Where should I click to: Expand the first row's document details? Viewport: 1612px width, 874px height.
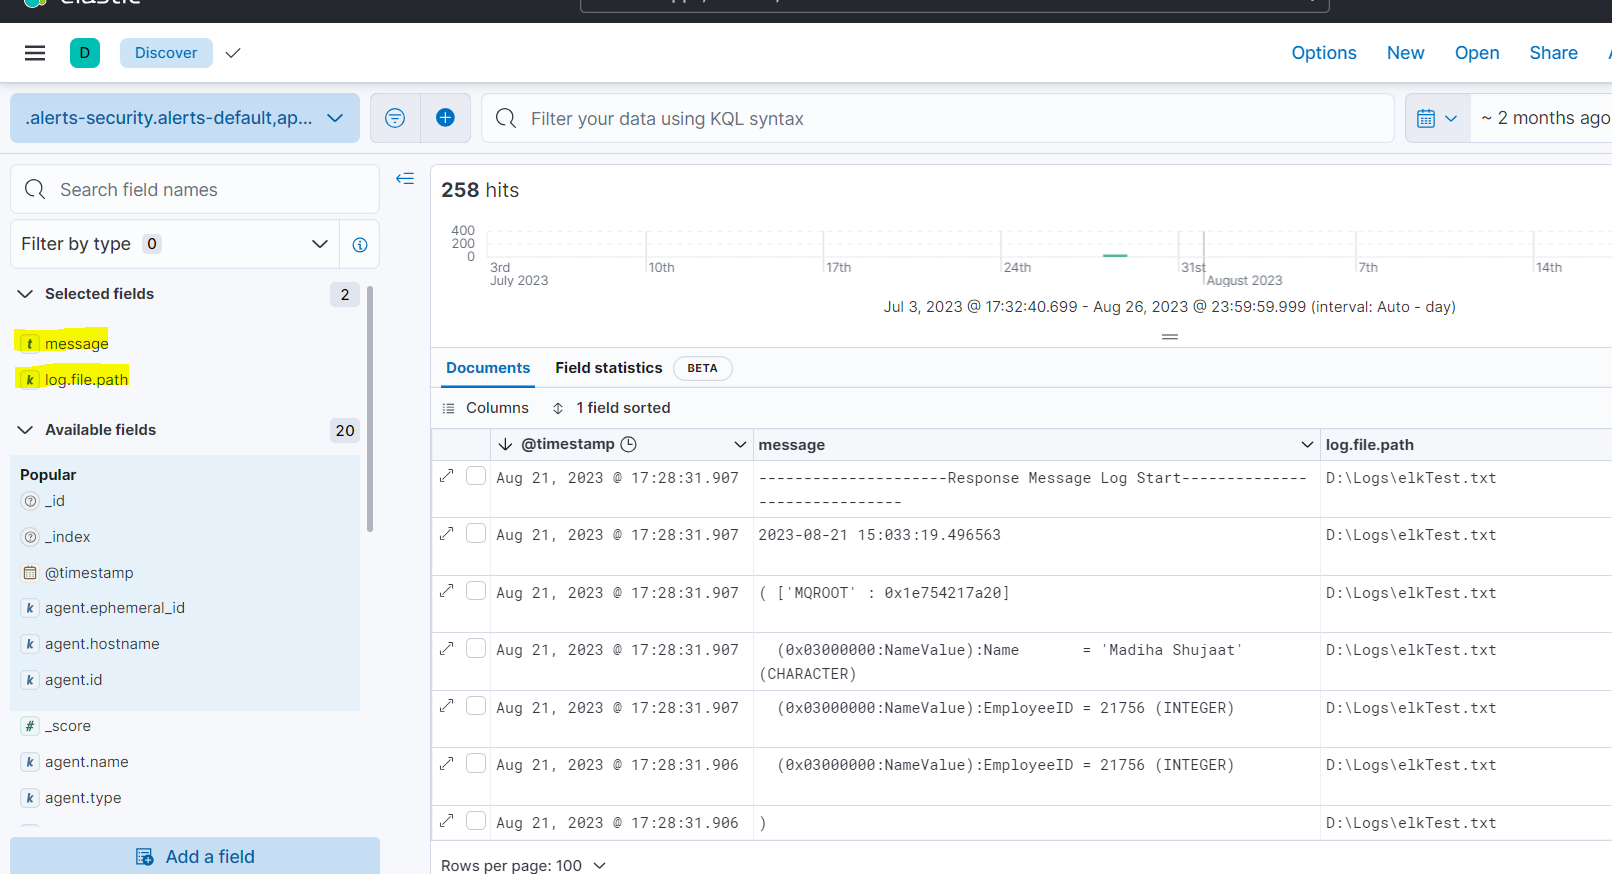[x=447, y=476]
